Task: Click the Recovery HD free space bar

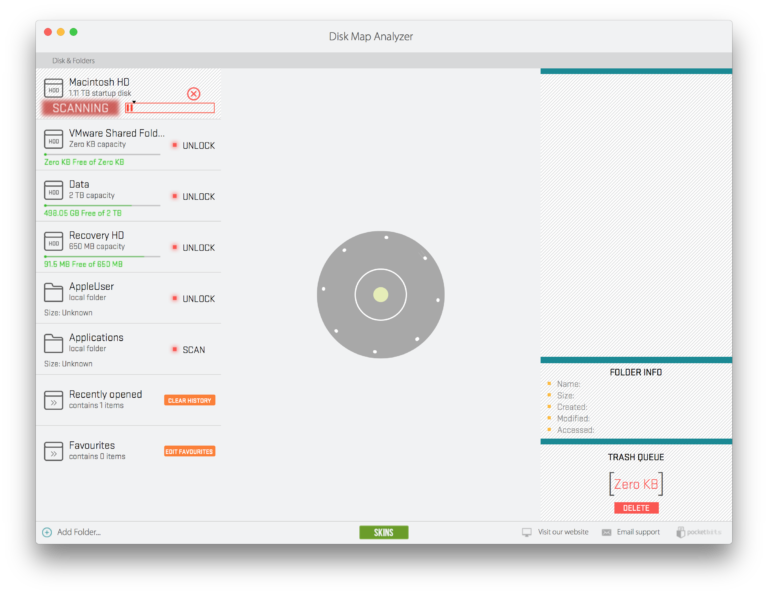Action: click(102, 256)
